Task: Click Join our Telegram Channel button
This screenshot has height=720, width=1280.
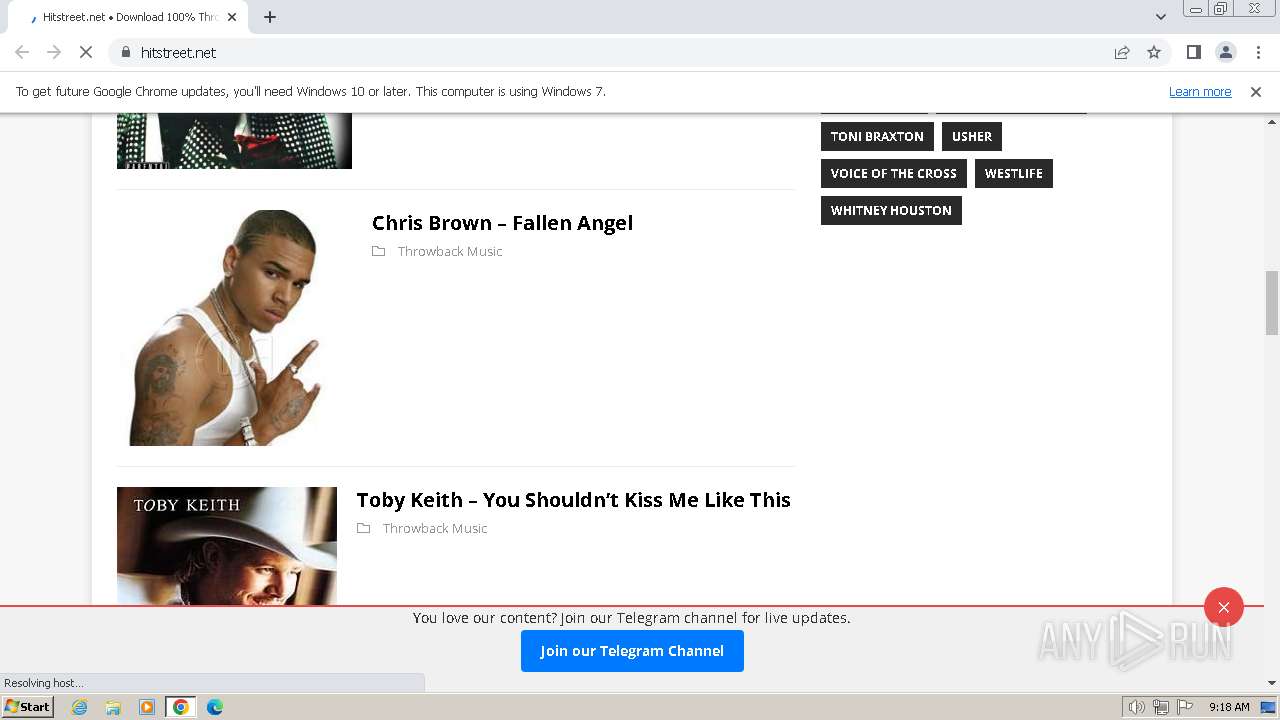Action: pyautogui.click(x=632, y=651)
